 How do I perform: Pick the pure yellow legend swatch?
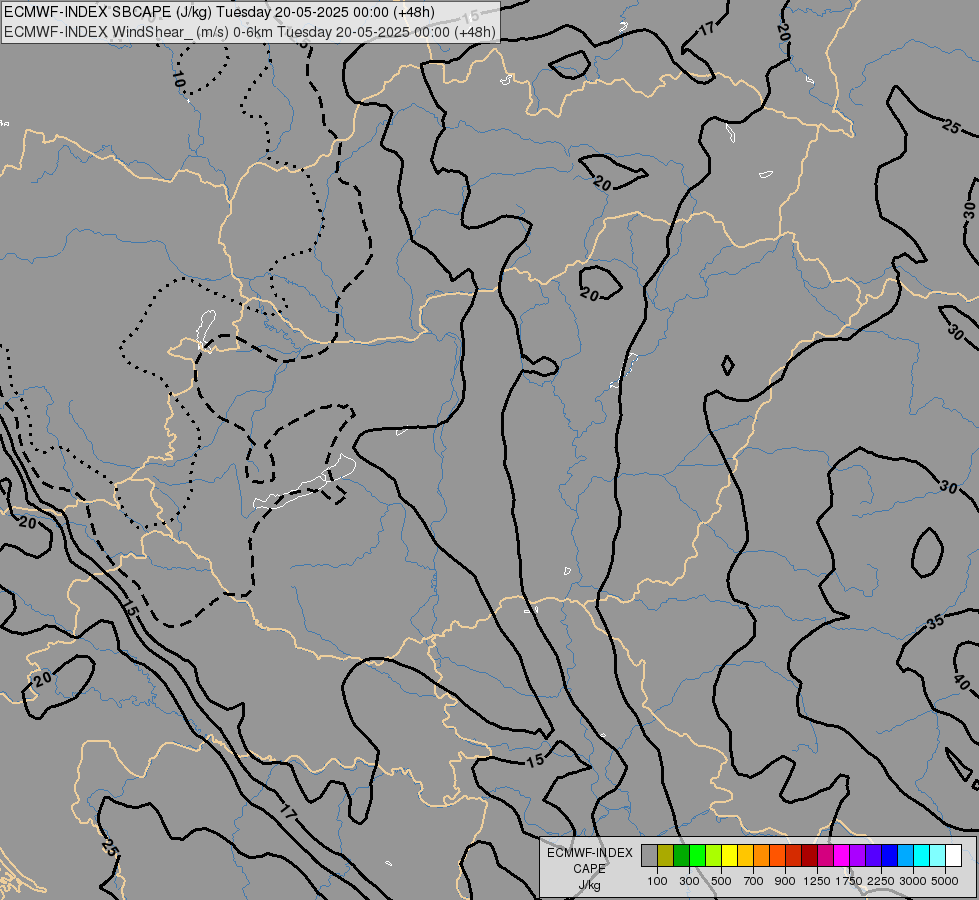(729, 856)
